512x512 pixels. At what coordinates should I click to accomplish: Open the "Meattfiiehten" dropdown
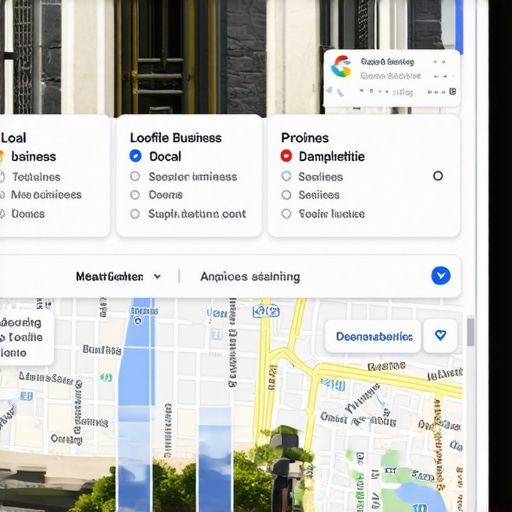coord(118,276)
